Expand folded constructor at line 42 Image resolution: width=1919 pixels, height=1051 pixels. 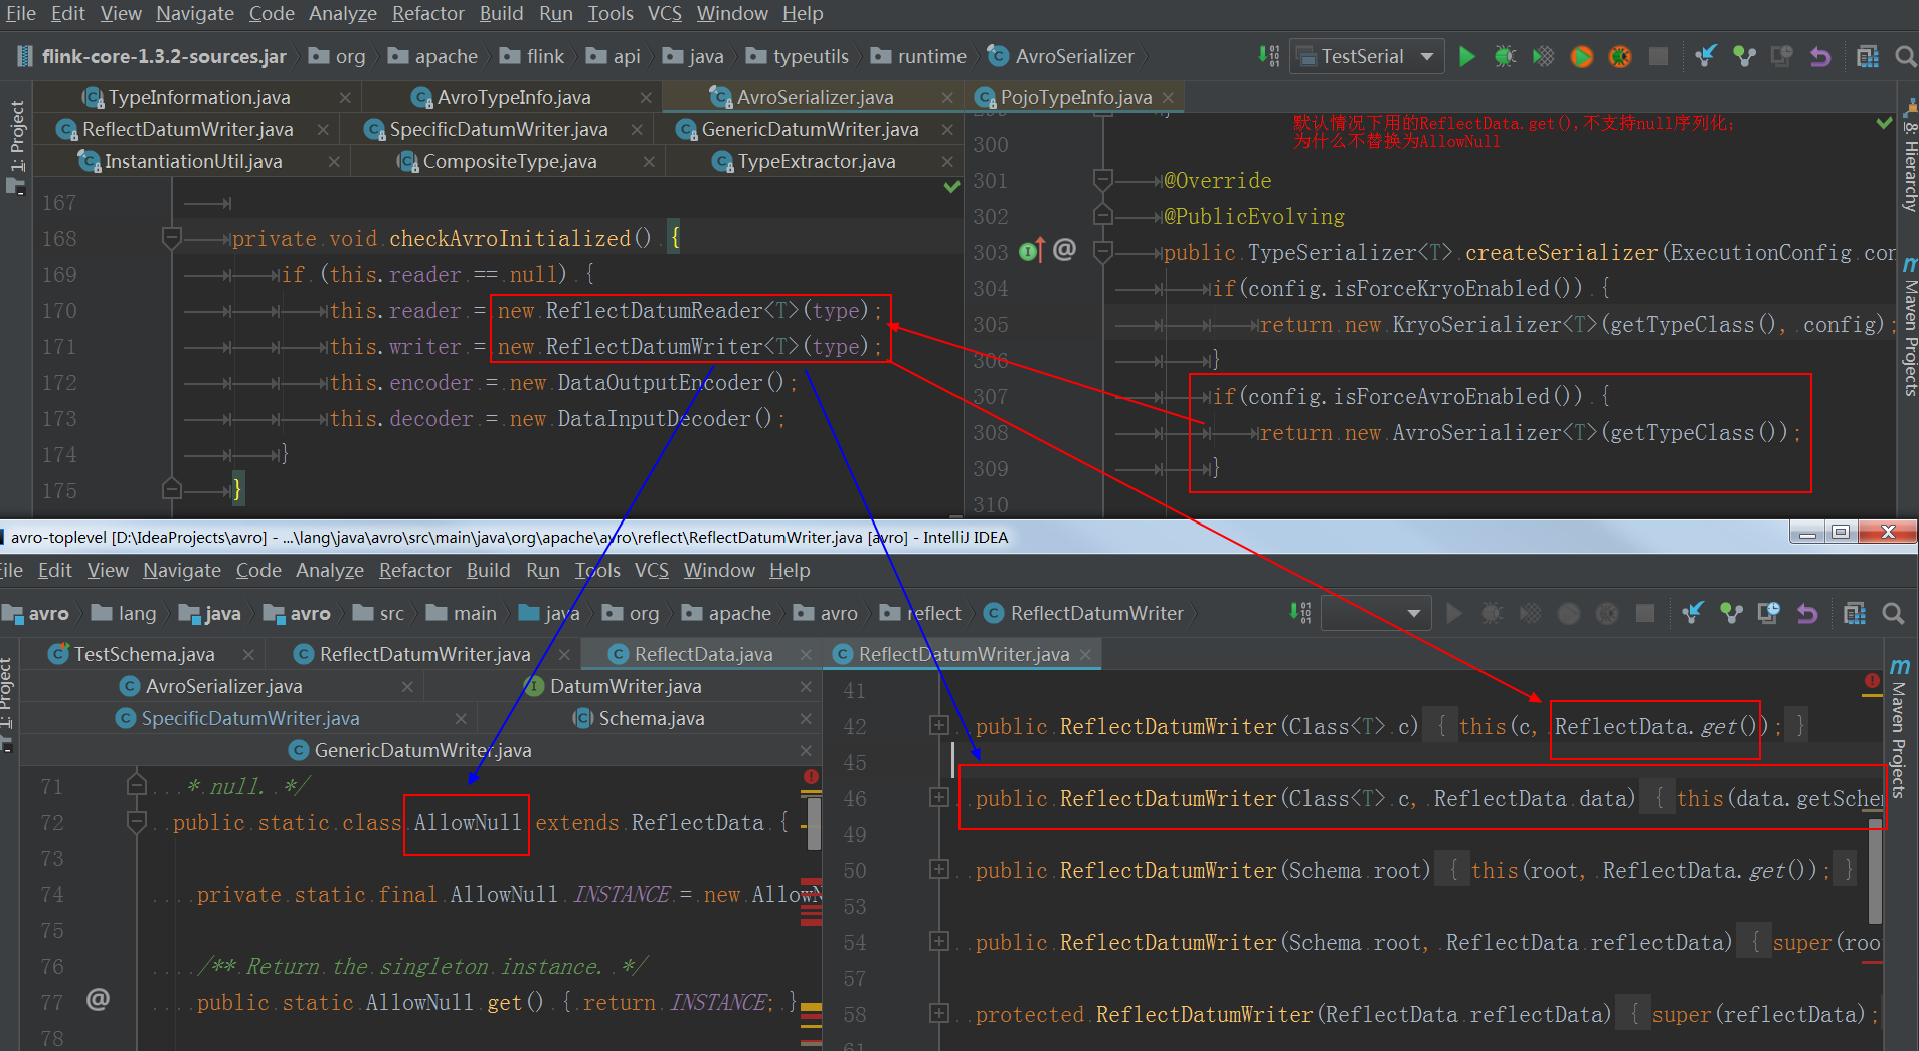pyautogui.click(x=938, y=725)
